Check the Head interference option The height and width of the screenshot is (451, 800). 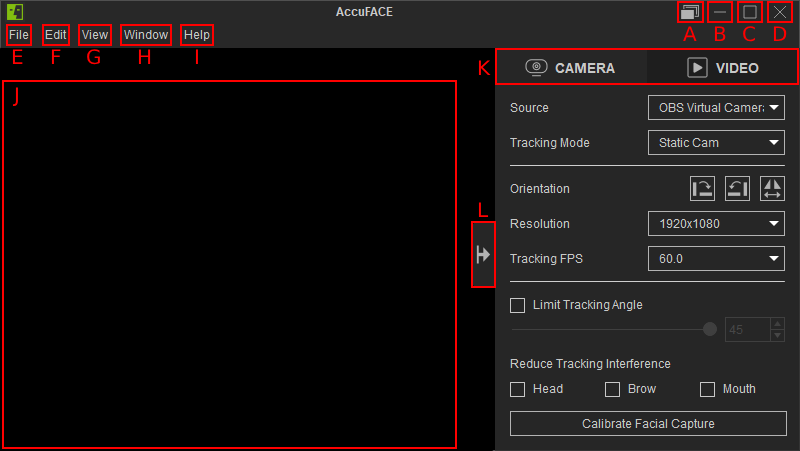coord(517,389)
